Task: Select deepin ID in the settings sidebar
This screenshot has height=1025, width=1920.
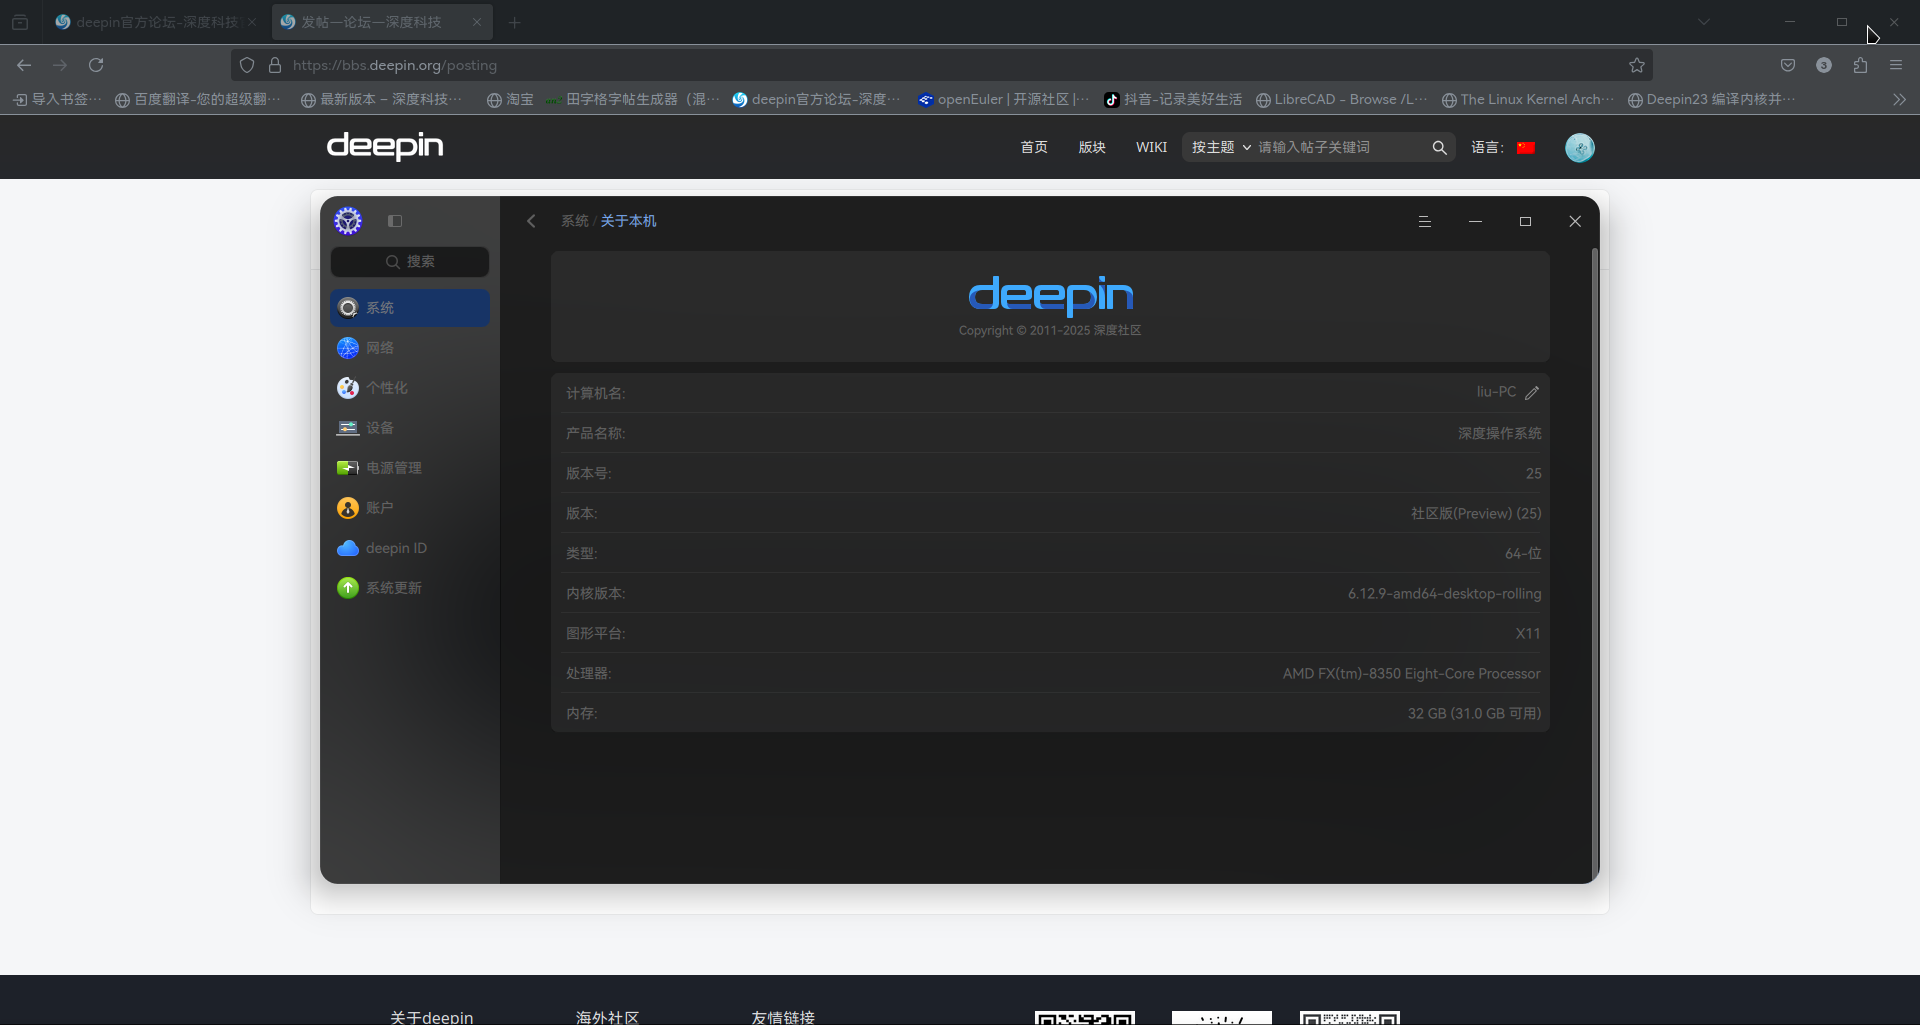Action: coord(410,548)
